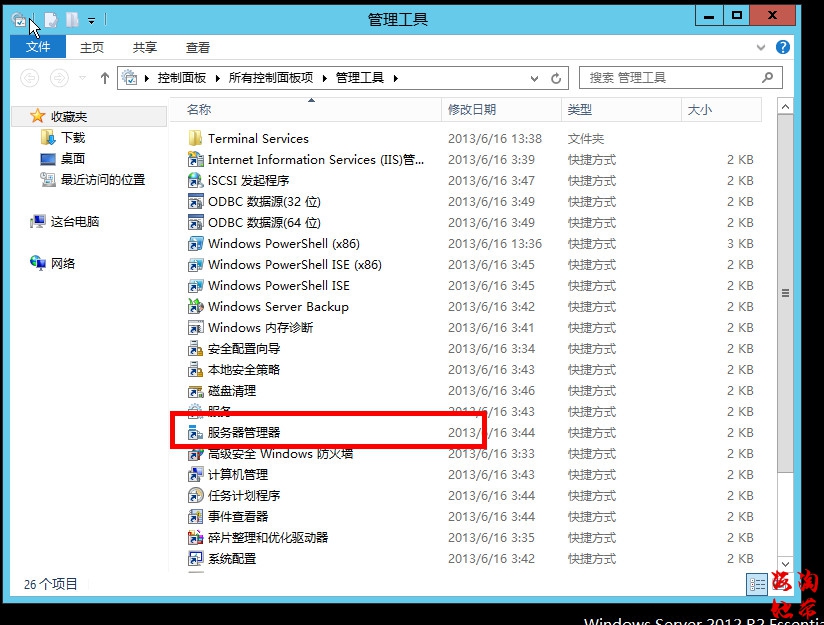Select the 本地安全策略 icon
This screenshot has height=625, width=824.
[195, 370]
